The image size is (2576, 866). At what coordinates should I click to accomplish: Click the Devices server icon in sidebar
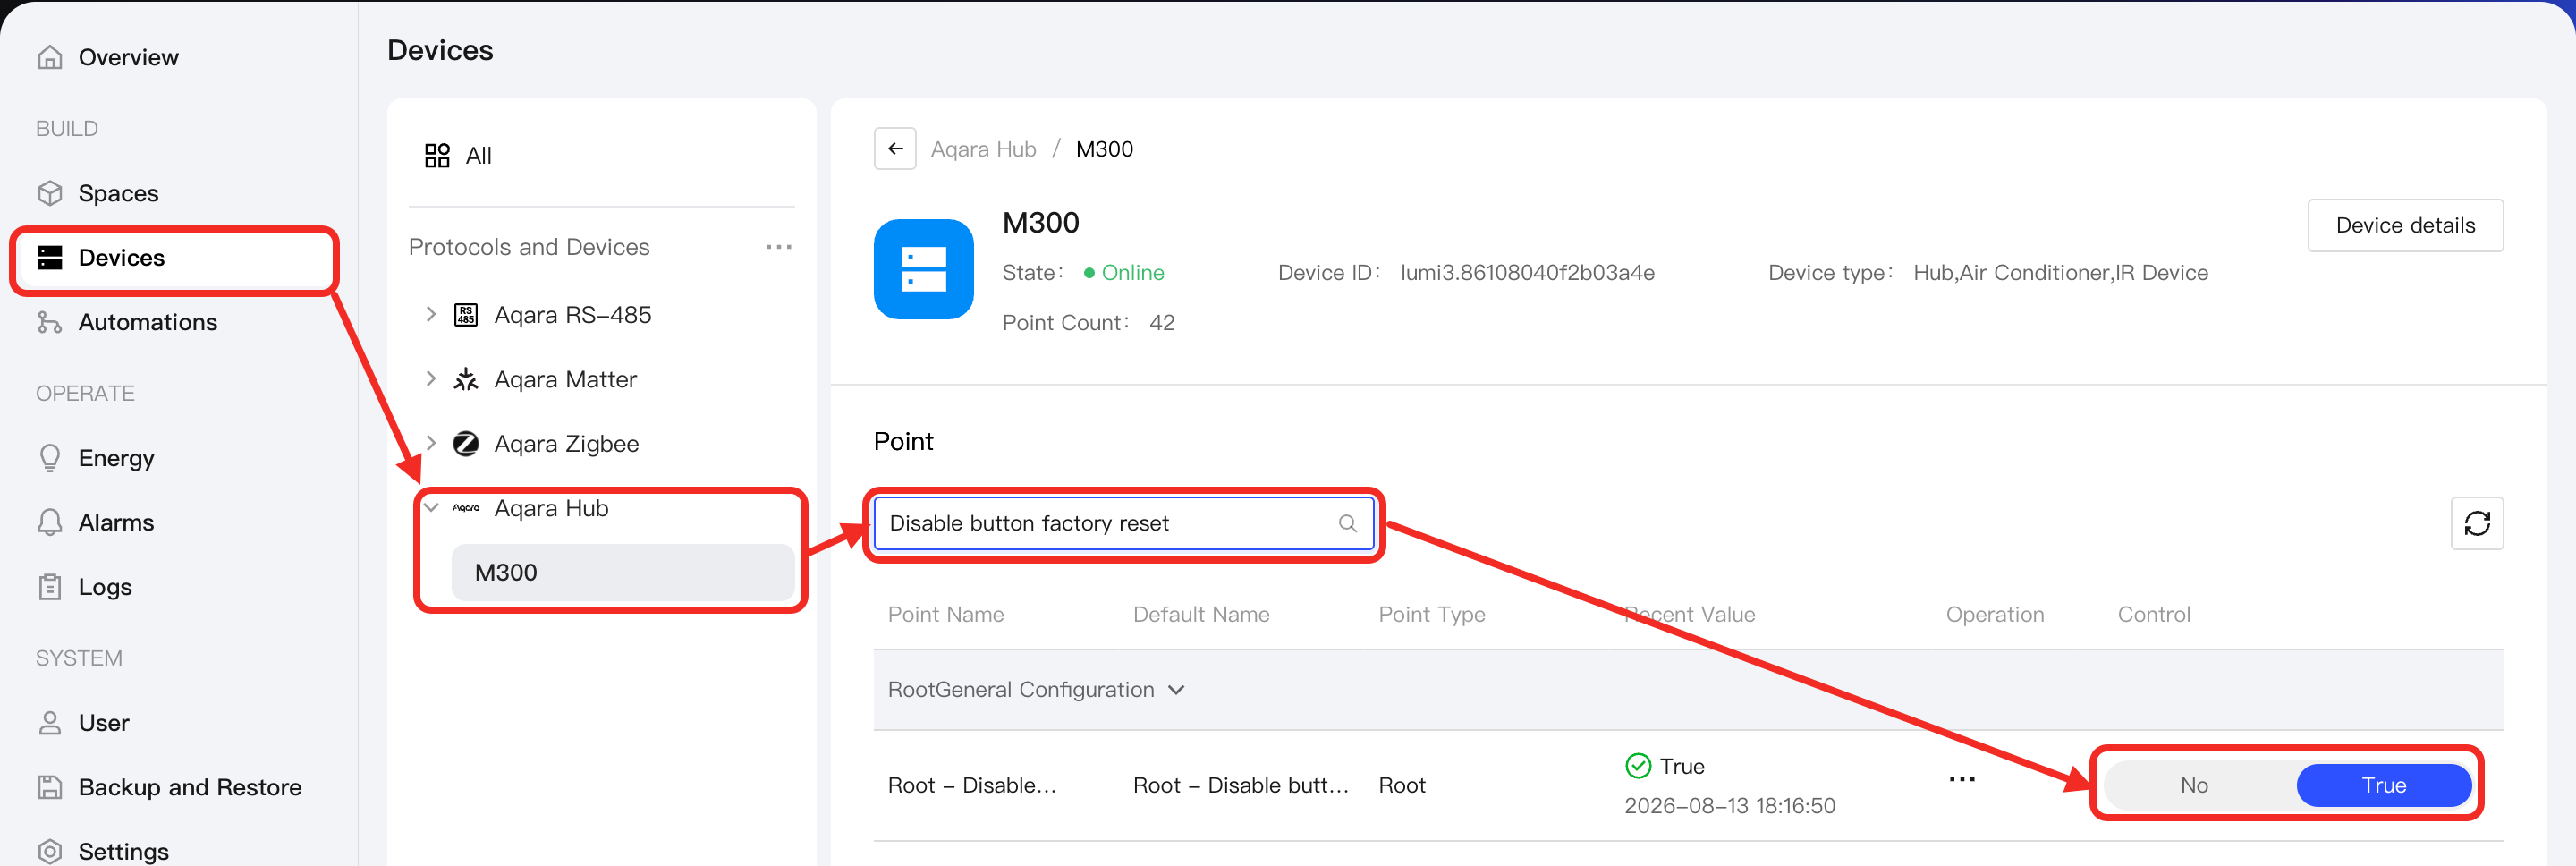tap(50, 257)
